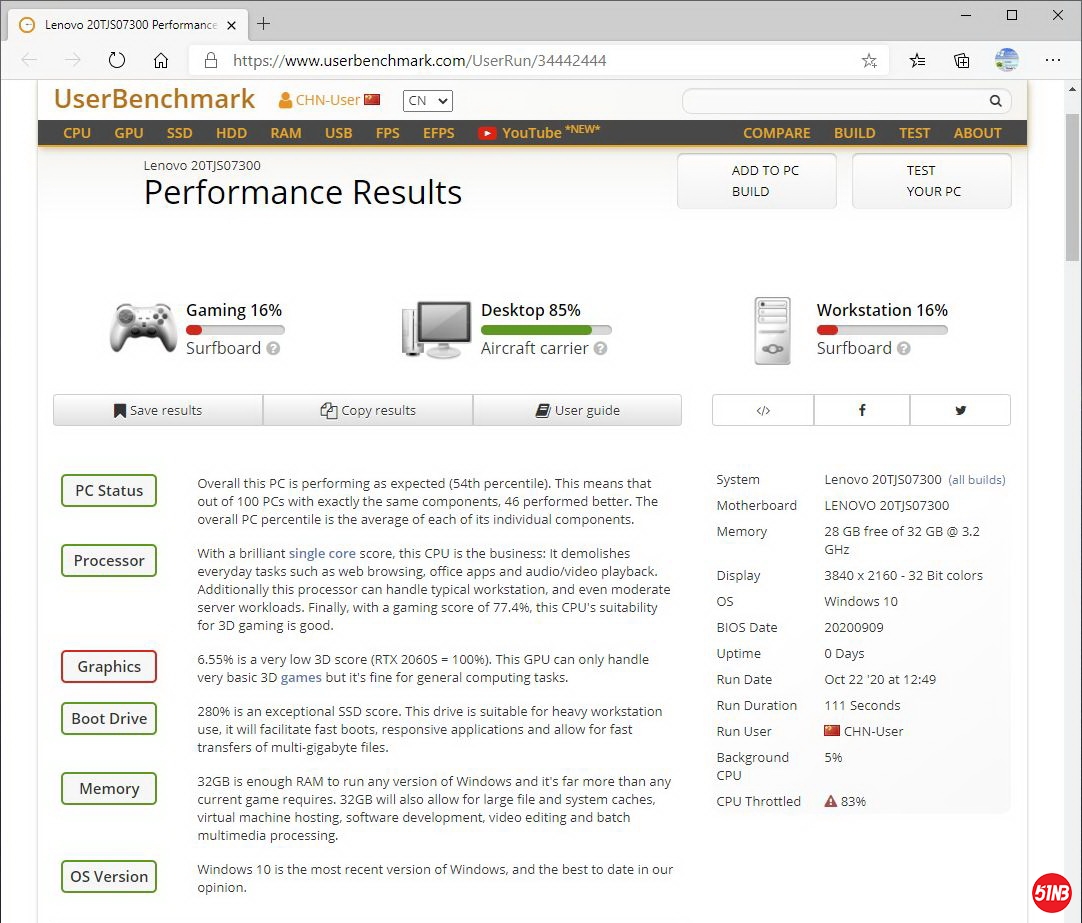Open the EFPS menu item
This screenshot has width=1082, height=923.
pyautogui.click(x=439, y=133)
